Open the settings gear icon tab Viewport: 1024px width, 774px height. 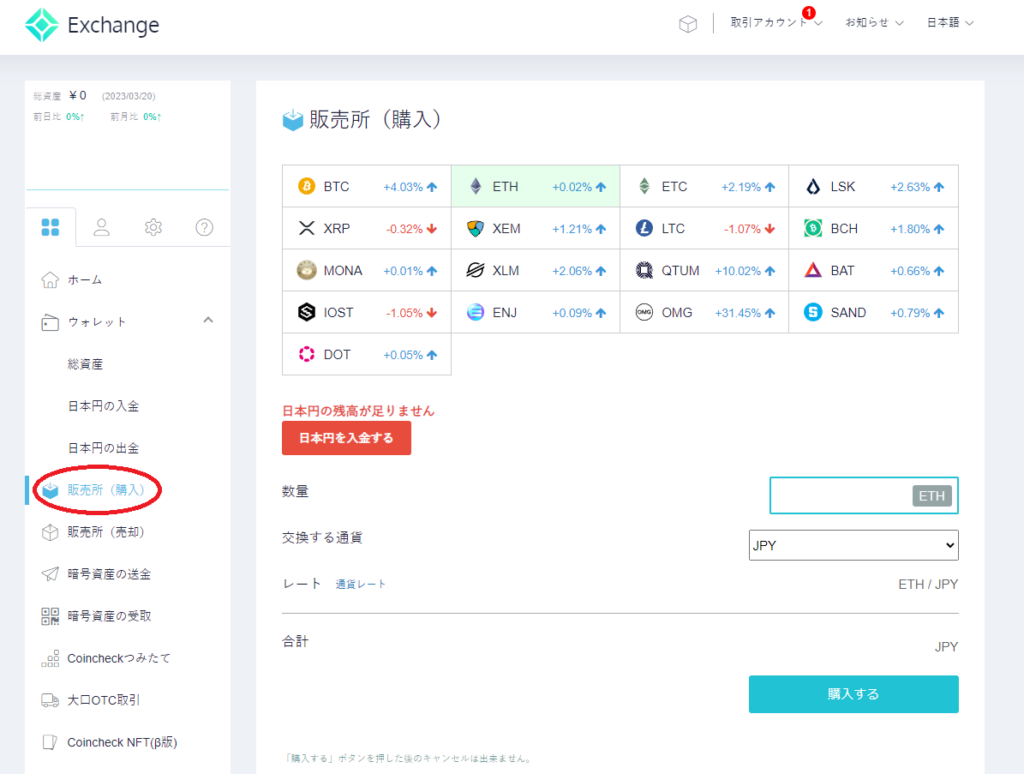point(153,227)
